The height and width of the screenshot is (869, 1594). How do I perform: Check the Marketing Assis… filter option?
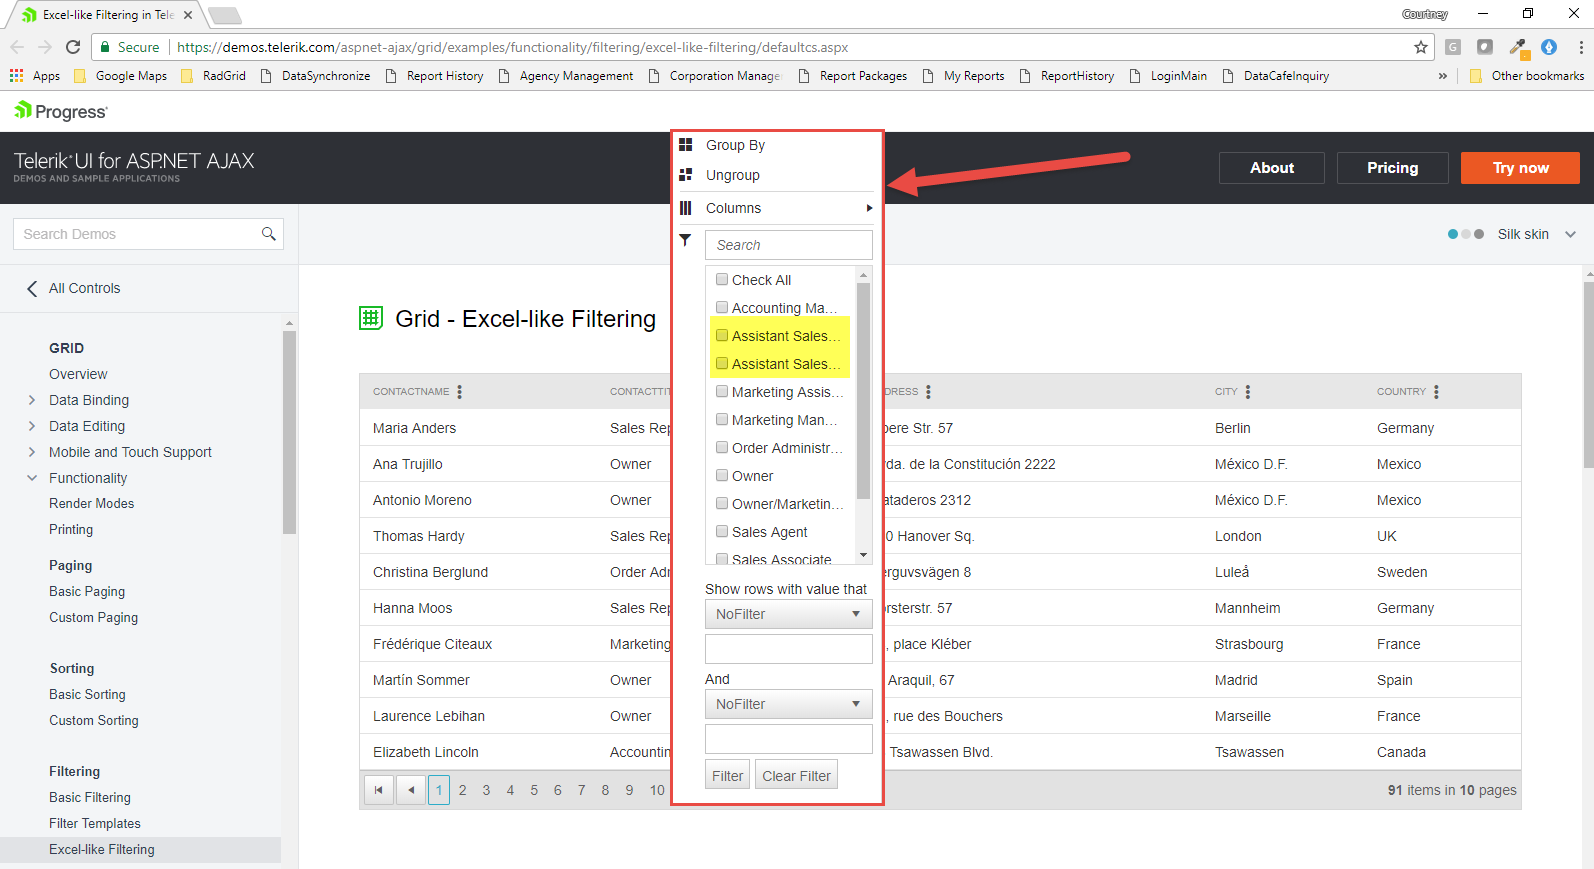click(722, 392)
